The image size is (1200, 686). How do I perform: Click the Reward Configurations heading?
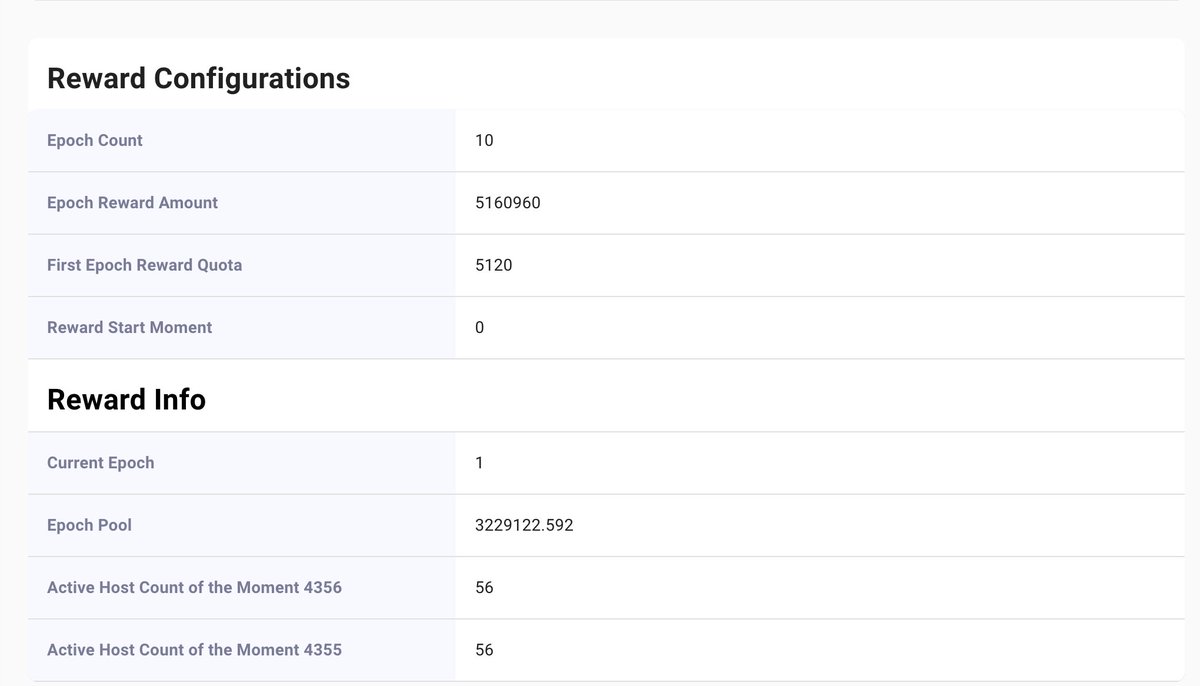click(x=196, y=78)
